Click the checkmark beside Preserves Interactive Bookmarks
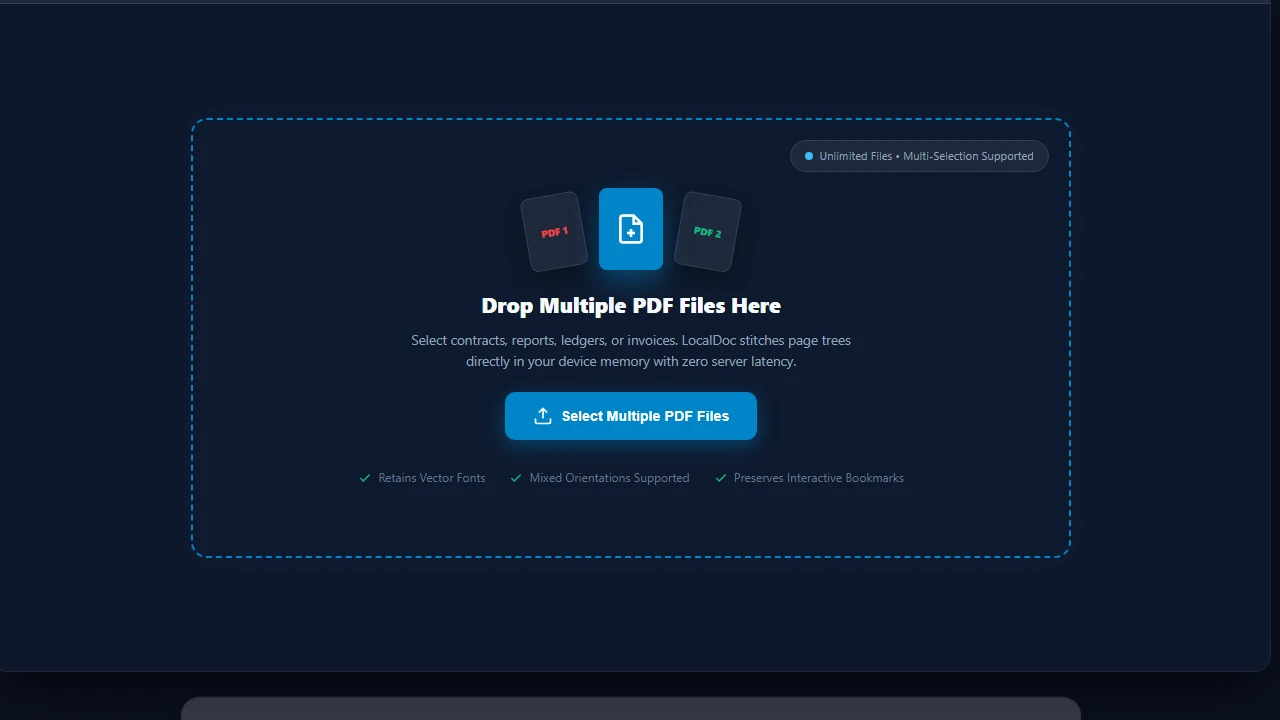 (x=721, y=478)
